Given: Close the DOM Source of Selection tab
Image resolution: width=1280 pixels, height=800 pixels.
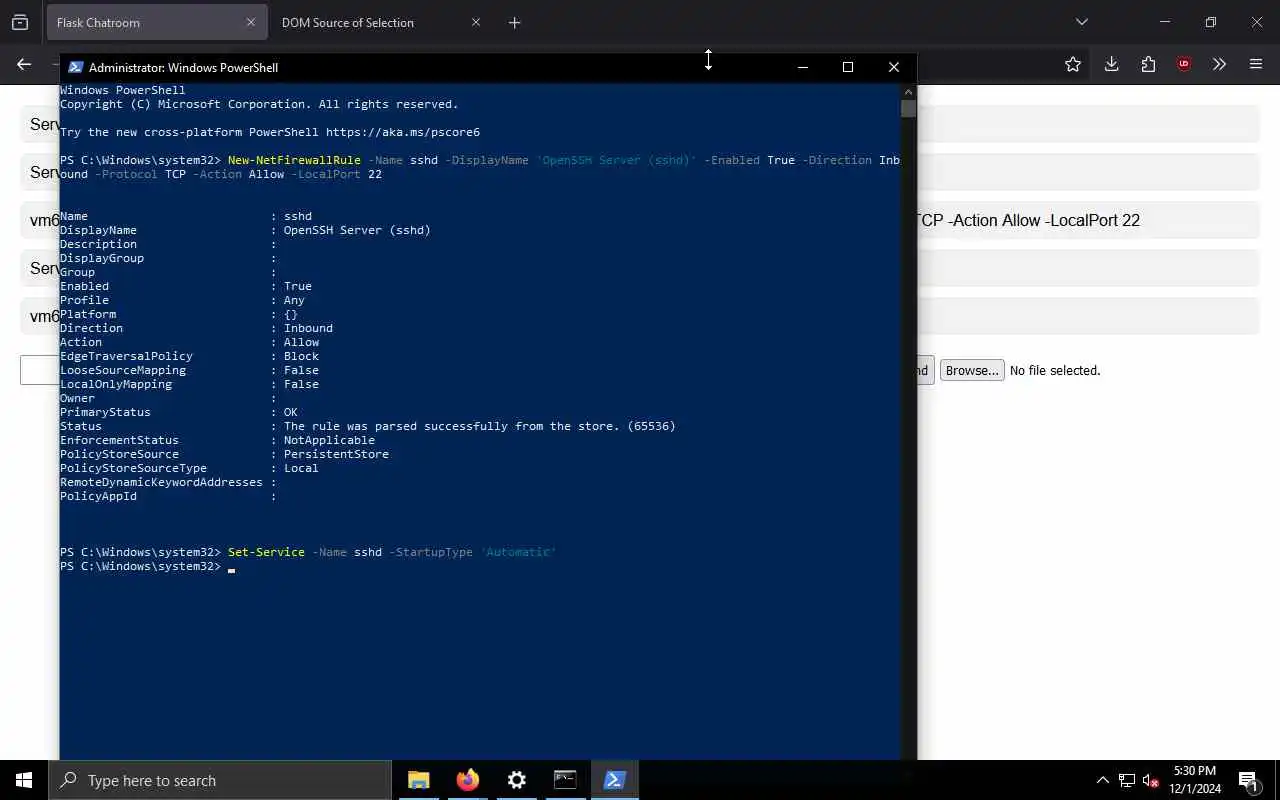Looking at the screenshot, I should 475,22.
